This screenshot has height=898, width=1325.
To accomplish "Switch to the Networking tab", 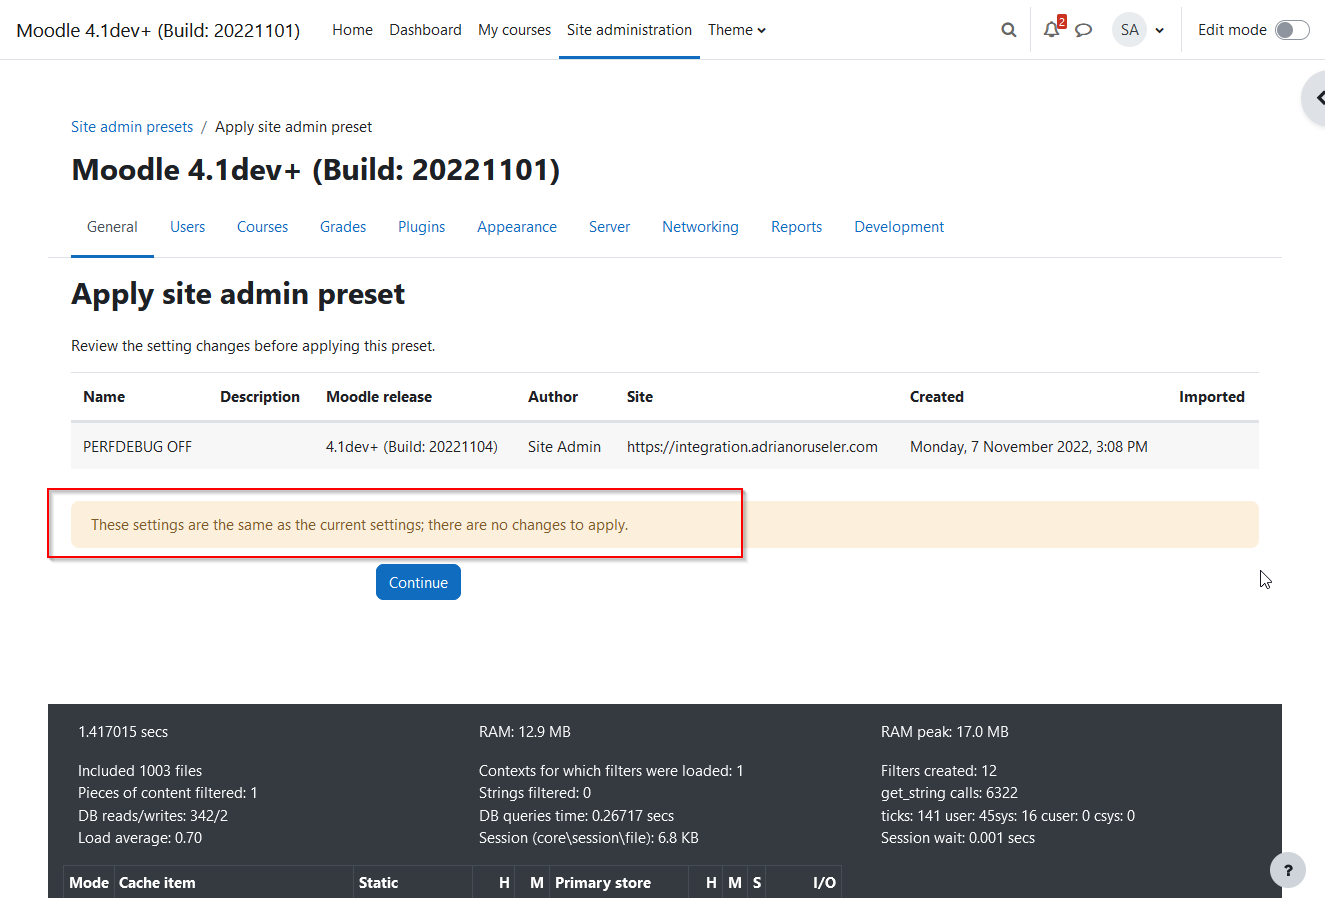I will tap(700, 227).
